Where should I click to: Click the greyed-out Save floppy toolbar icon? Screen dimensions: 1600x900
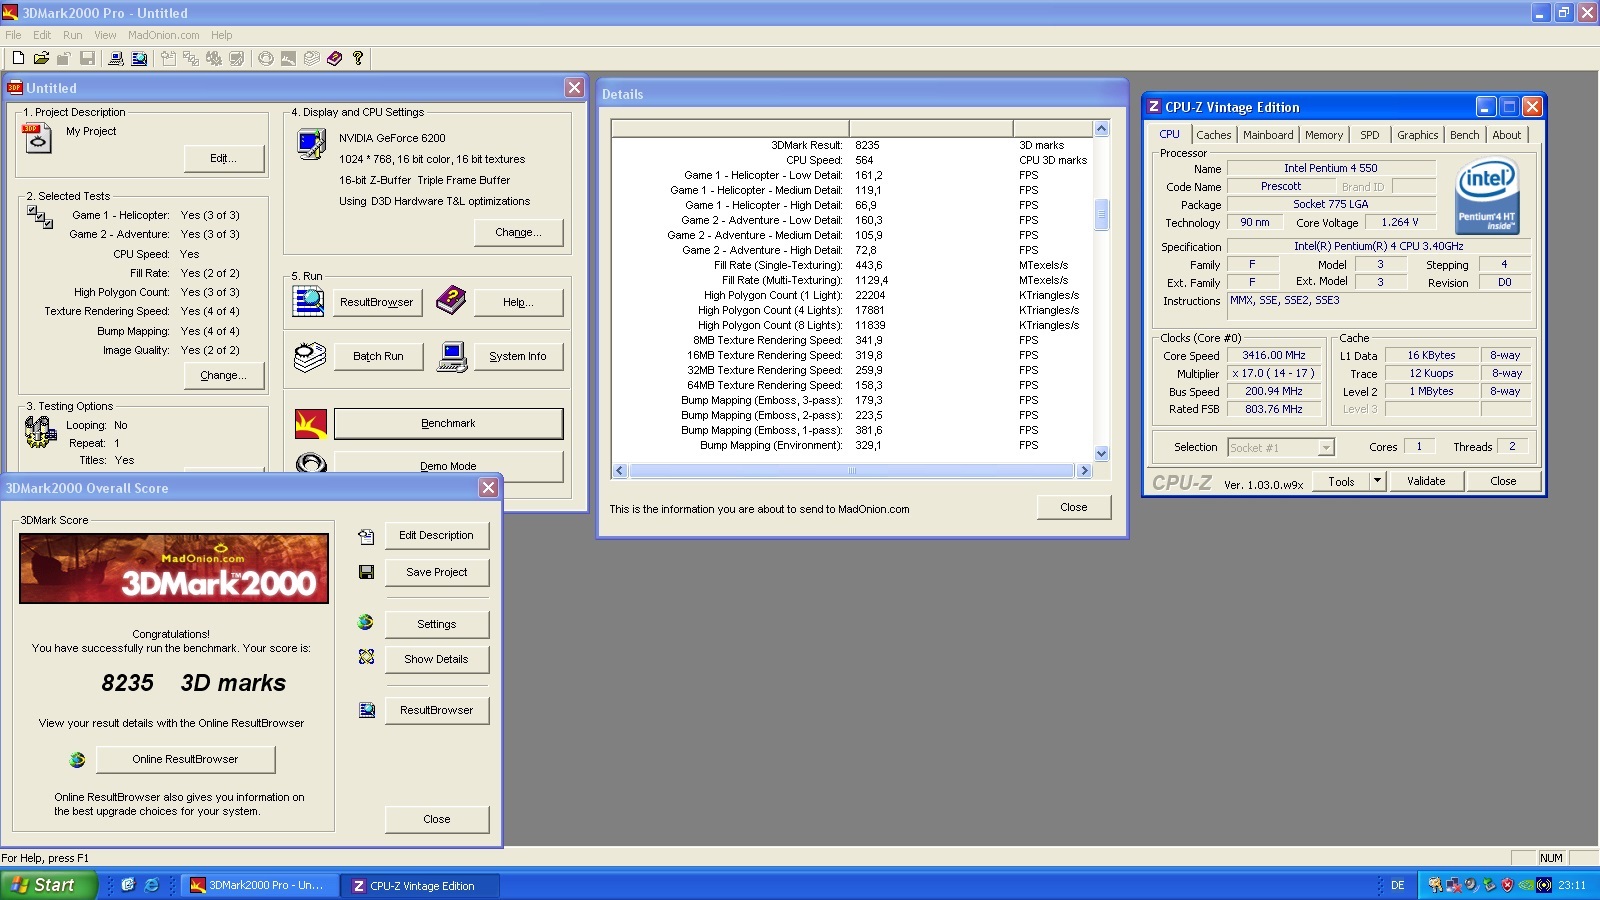point(87,58)
